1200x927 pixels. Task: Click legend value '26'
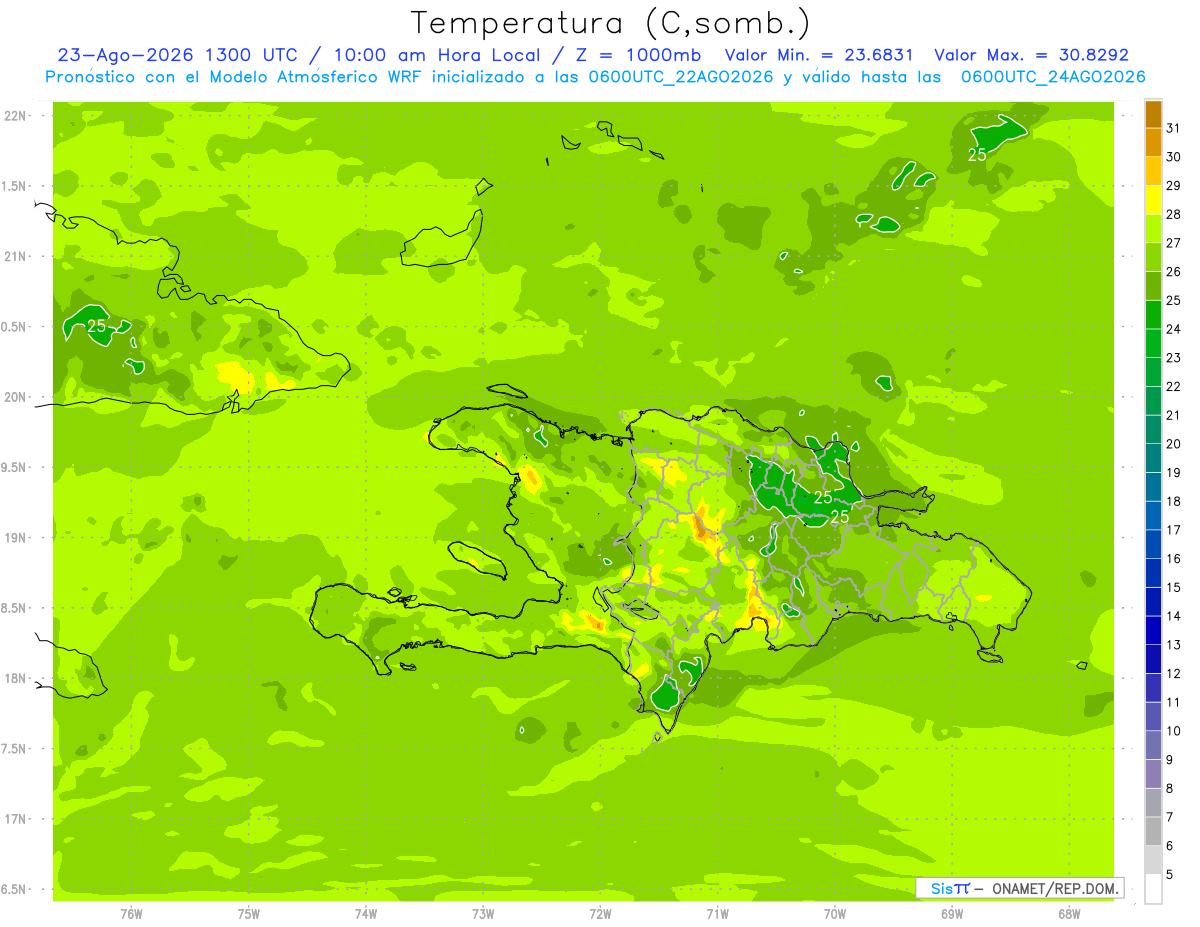click(x=1174, y=272)
